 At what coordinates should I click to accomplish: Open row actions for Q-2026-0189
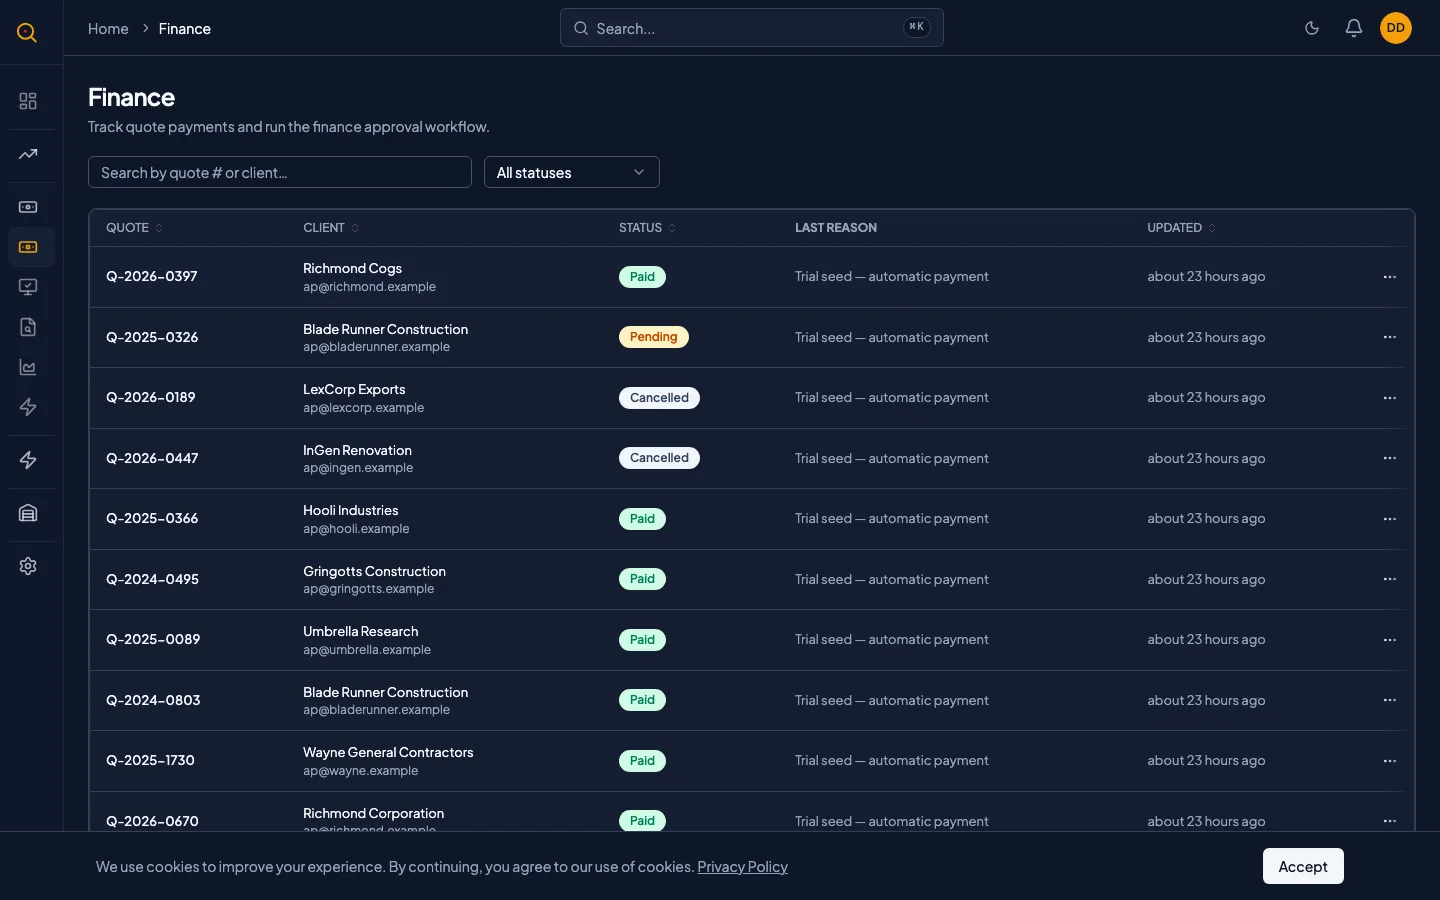click(x=1389, y=398)
